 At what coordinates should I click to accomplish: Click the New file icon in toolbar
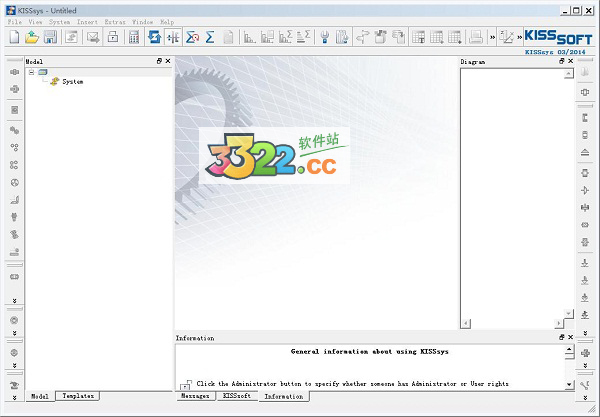(14, 38)
